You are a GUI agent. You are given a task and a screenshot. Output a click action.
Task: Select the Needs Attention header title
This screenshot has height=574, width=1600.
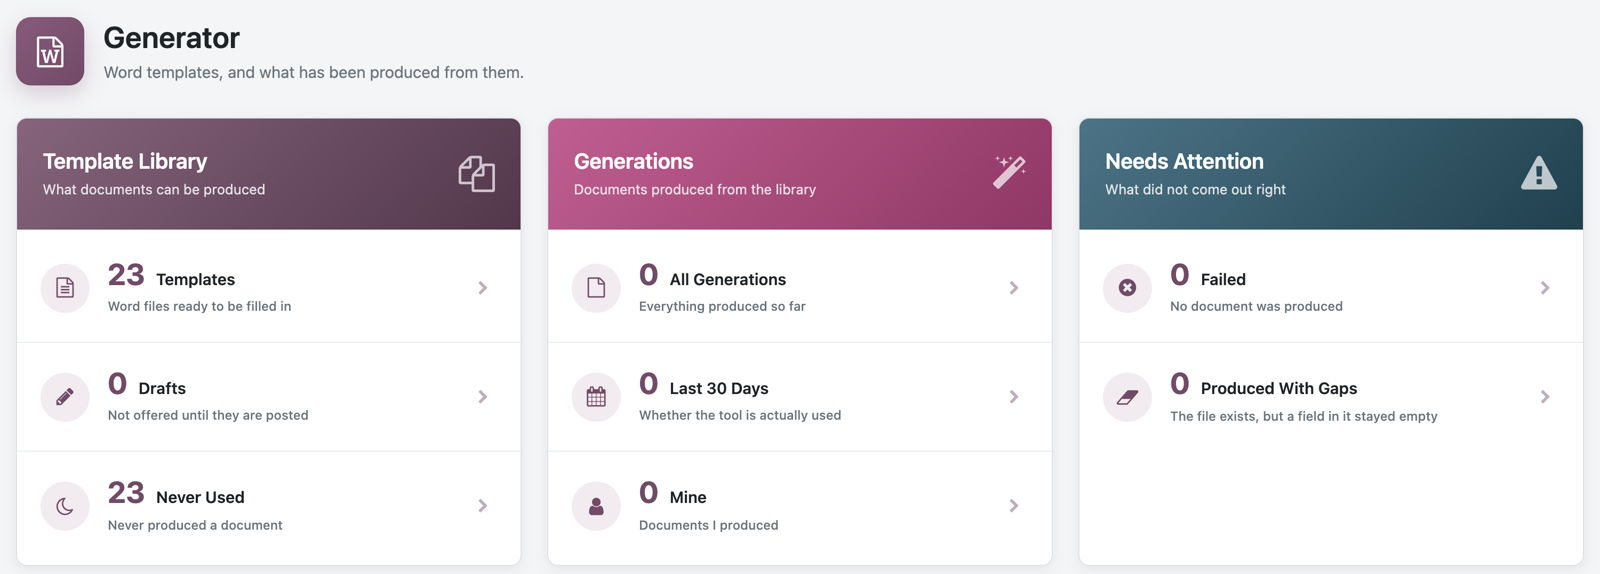(1184, 161)
